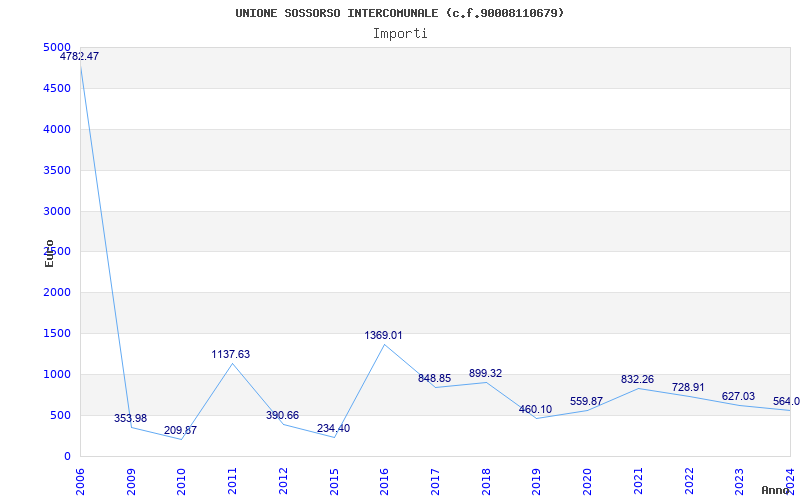The image size is (800, 500).
Task: Click the 2009 x-axis year label
Action: tap(131, 483)
